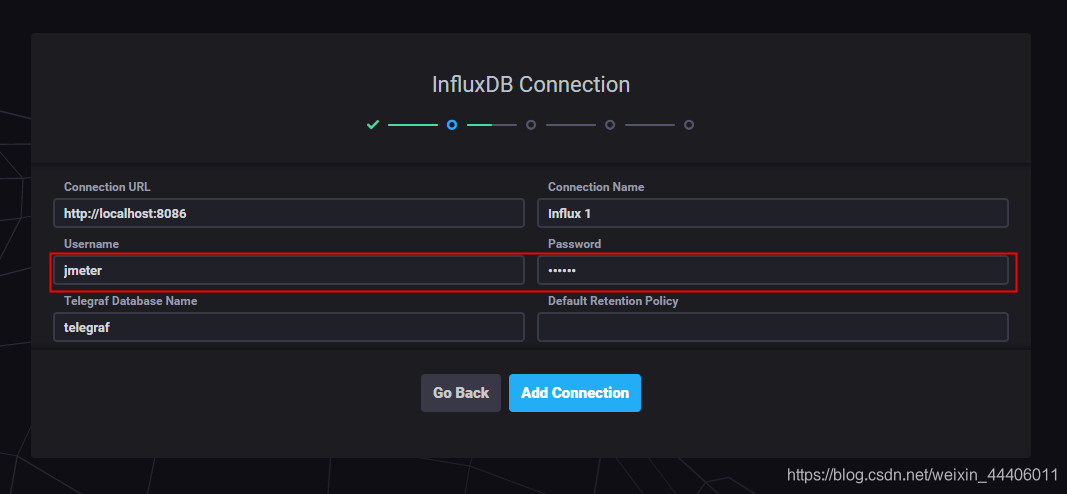
Task: Click the active blue step circle
Action: tap(452, 125)
